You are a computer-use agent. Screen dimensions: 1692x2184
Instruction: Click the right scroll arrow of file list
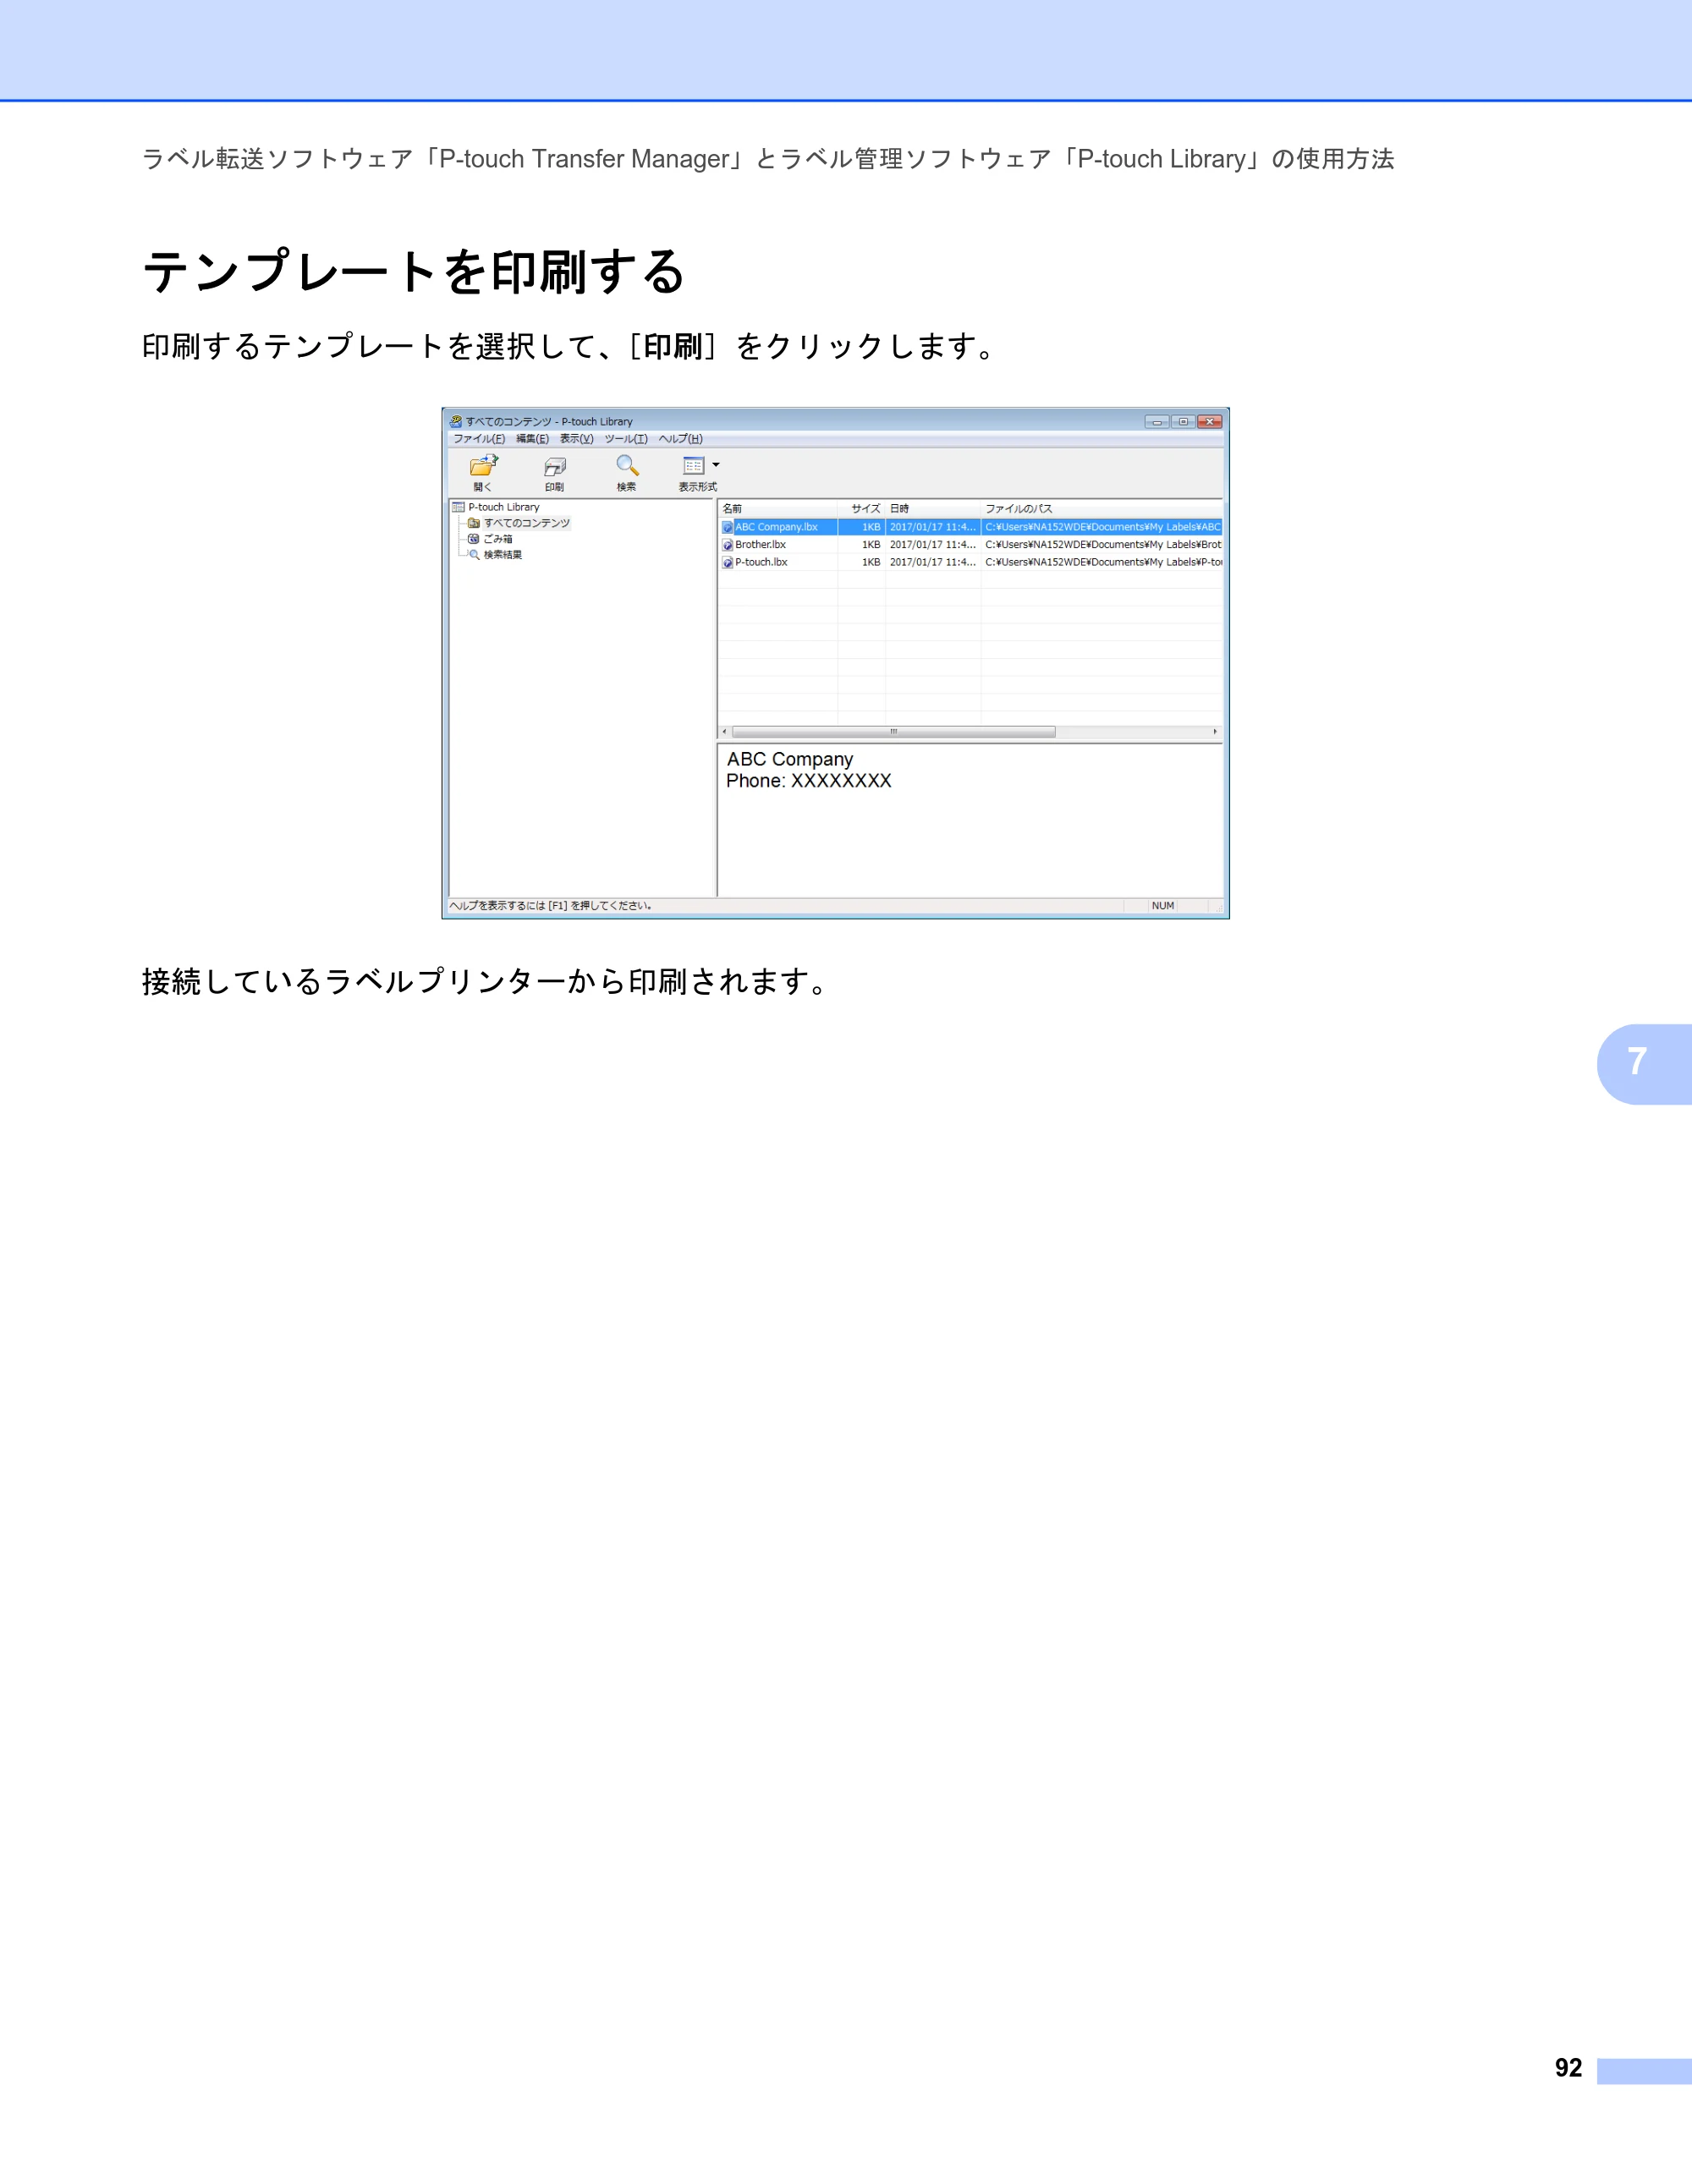[x=1215, y=732]
